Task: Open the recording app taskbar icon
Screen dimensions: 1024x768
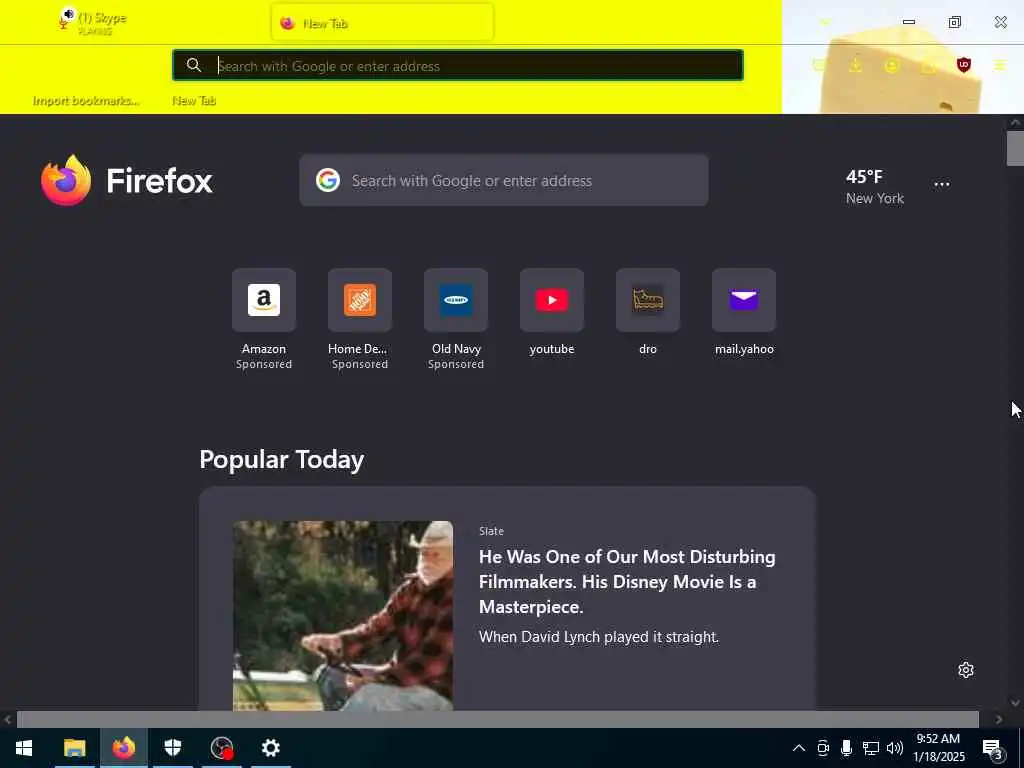Action: coord(221,748)
